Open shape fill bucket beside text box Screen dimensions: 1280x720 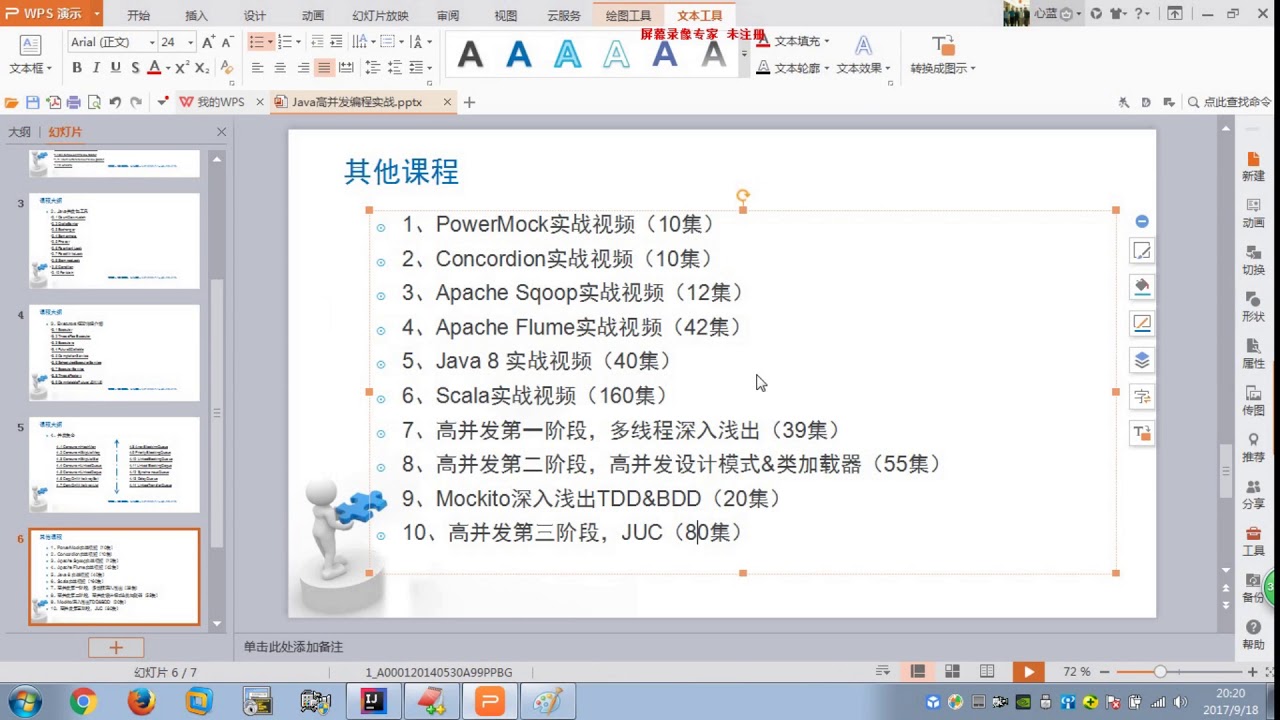(1142, 287)
